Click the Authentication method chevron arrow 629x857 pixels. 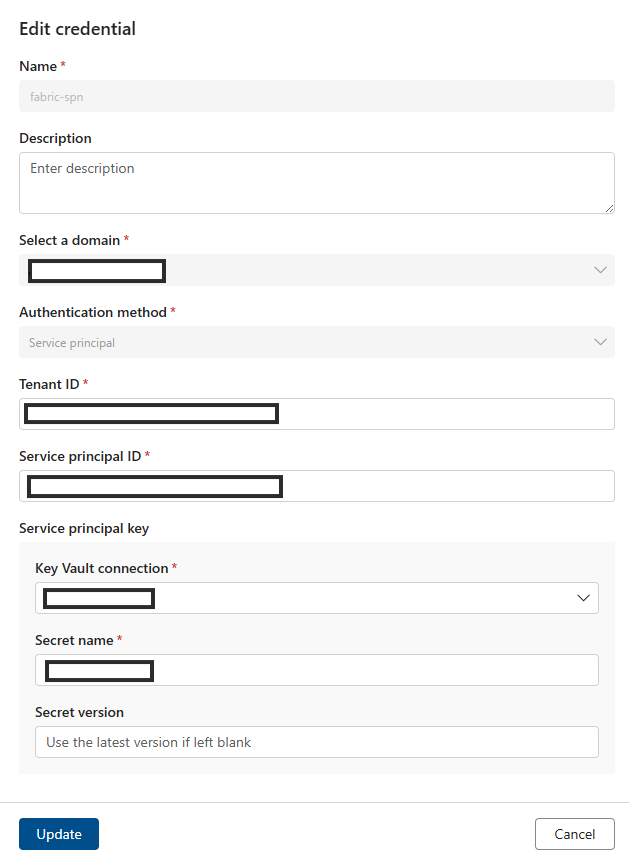[600, 342]
